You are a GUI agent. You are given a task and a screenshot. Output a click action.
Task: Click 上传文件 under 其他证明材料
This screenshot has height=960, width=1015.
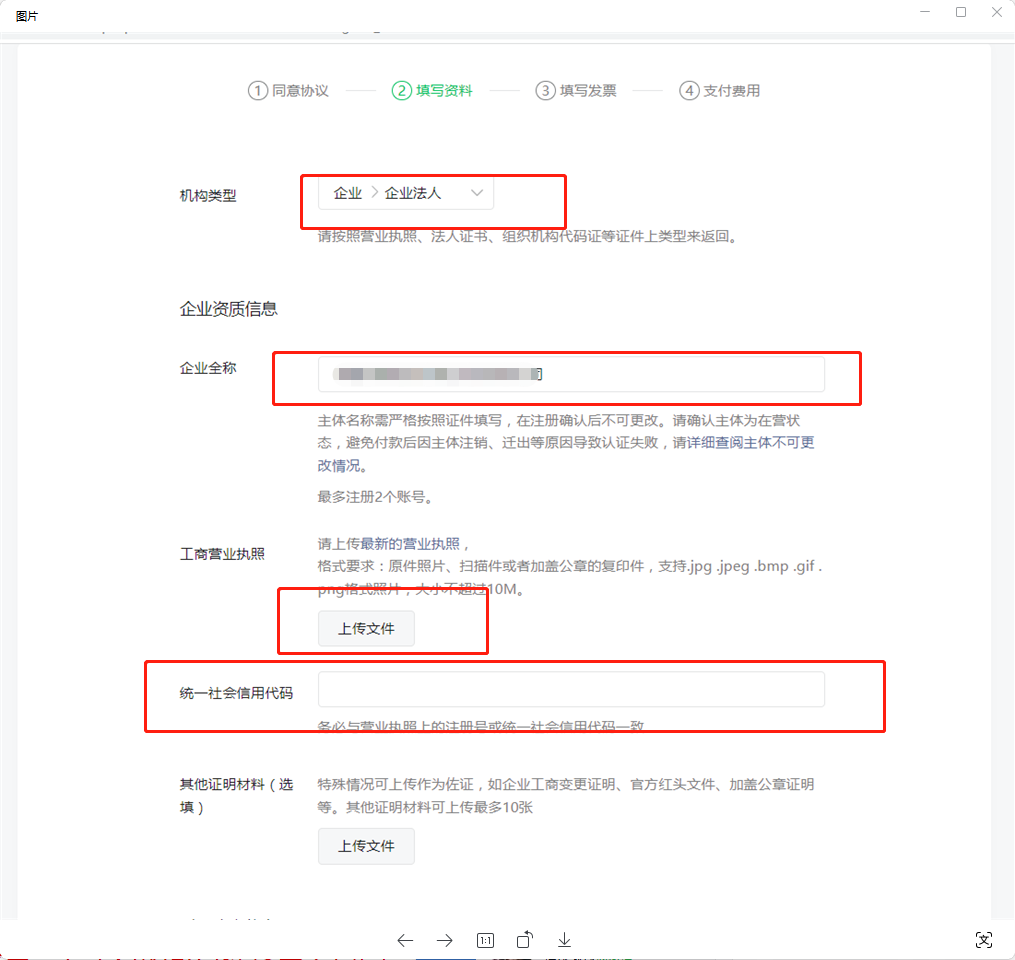[x=366, y=846]
